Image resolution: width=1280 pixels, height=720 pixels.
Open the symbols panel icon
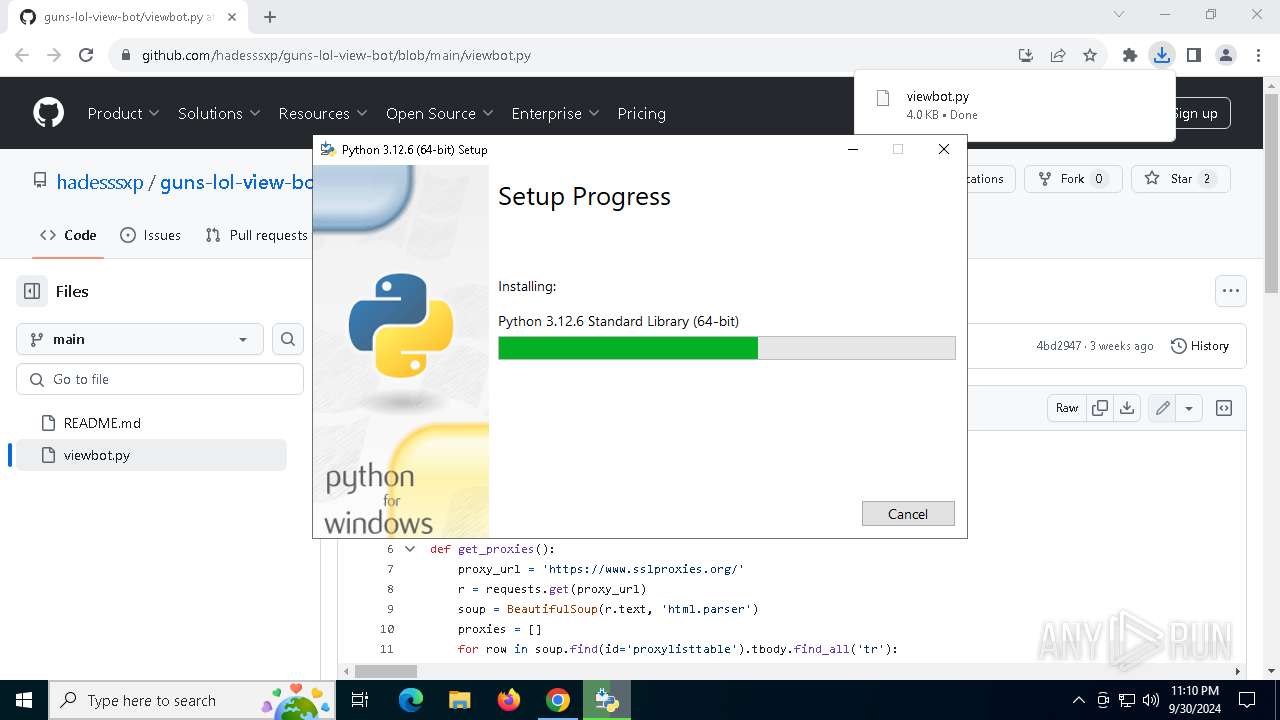pos(1223,408)
